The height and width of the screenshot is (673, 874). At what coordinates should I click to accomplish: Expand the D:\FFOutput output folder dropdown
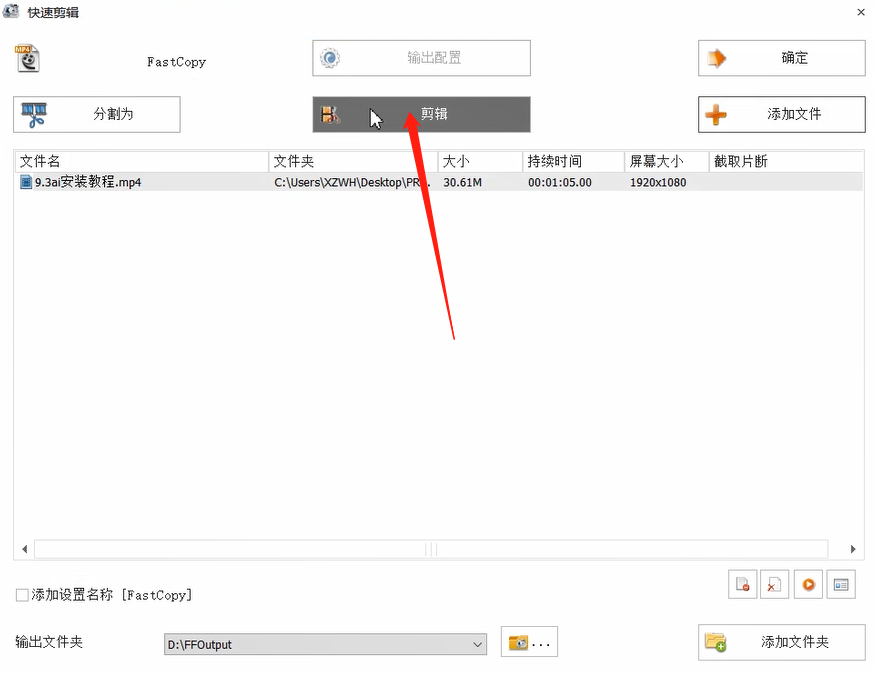point(477,644)
